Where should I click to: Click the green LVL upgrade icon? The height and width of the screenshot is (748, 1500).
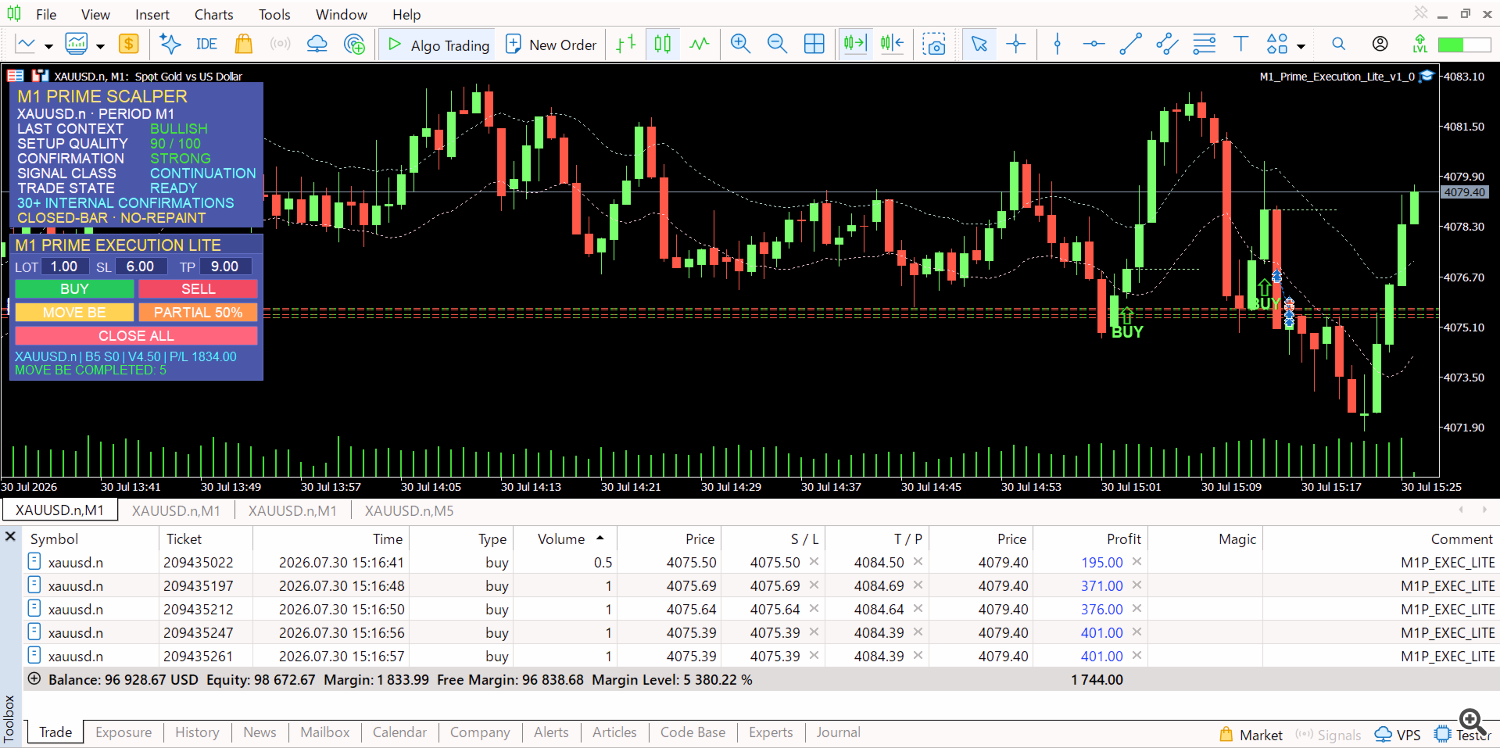1420,44
